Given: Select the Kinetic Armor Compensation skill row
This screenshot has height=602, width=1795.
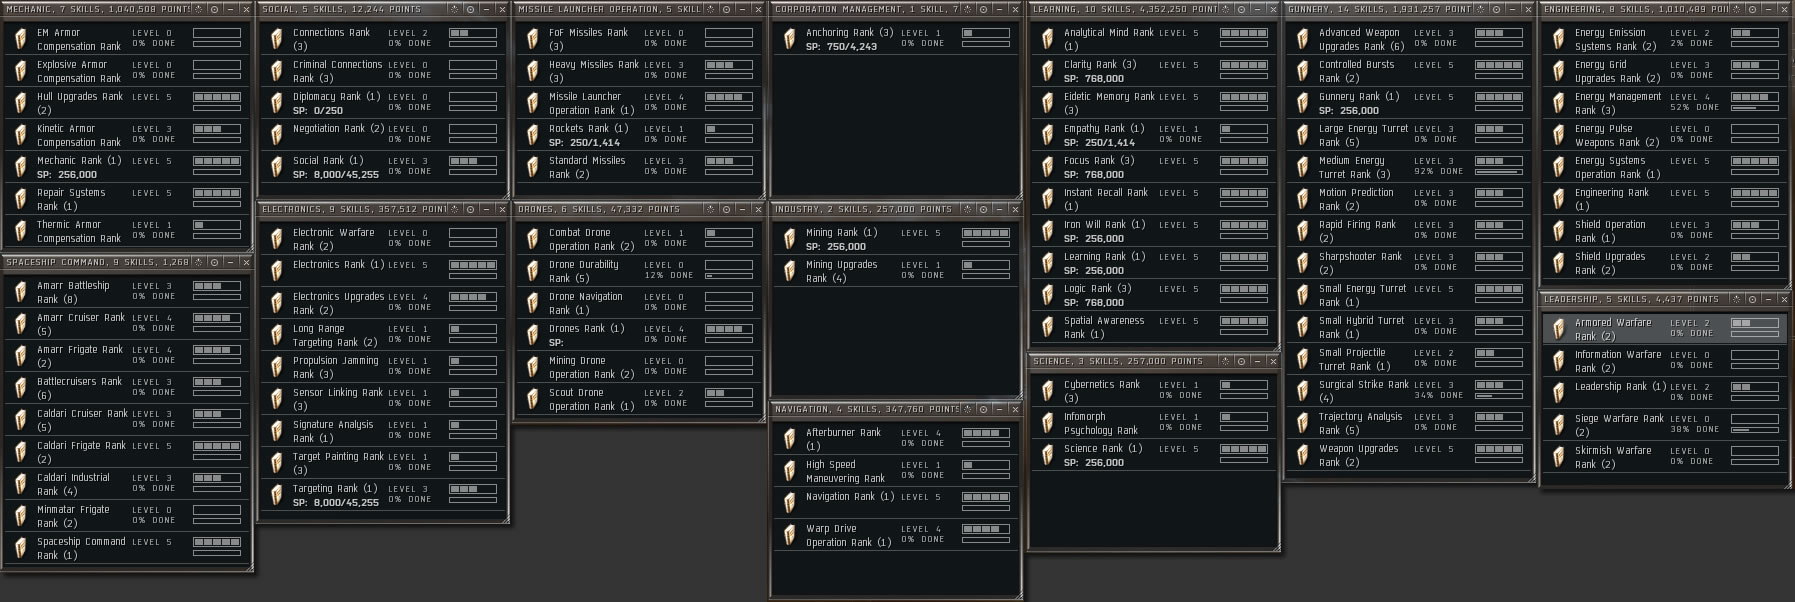Looking at the screenshot, I should (x=128, y=135).
